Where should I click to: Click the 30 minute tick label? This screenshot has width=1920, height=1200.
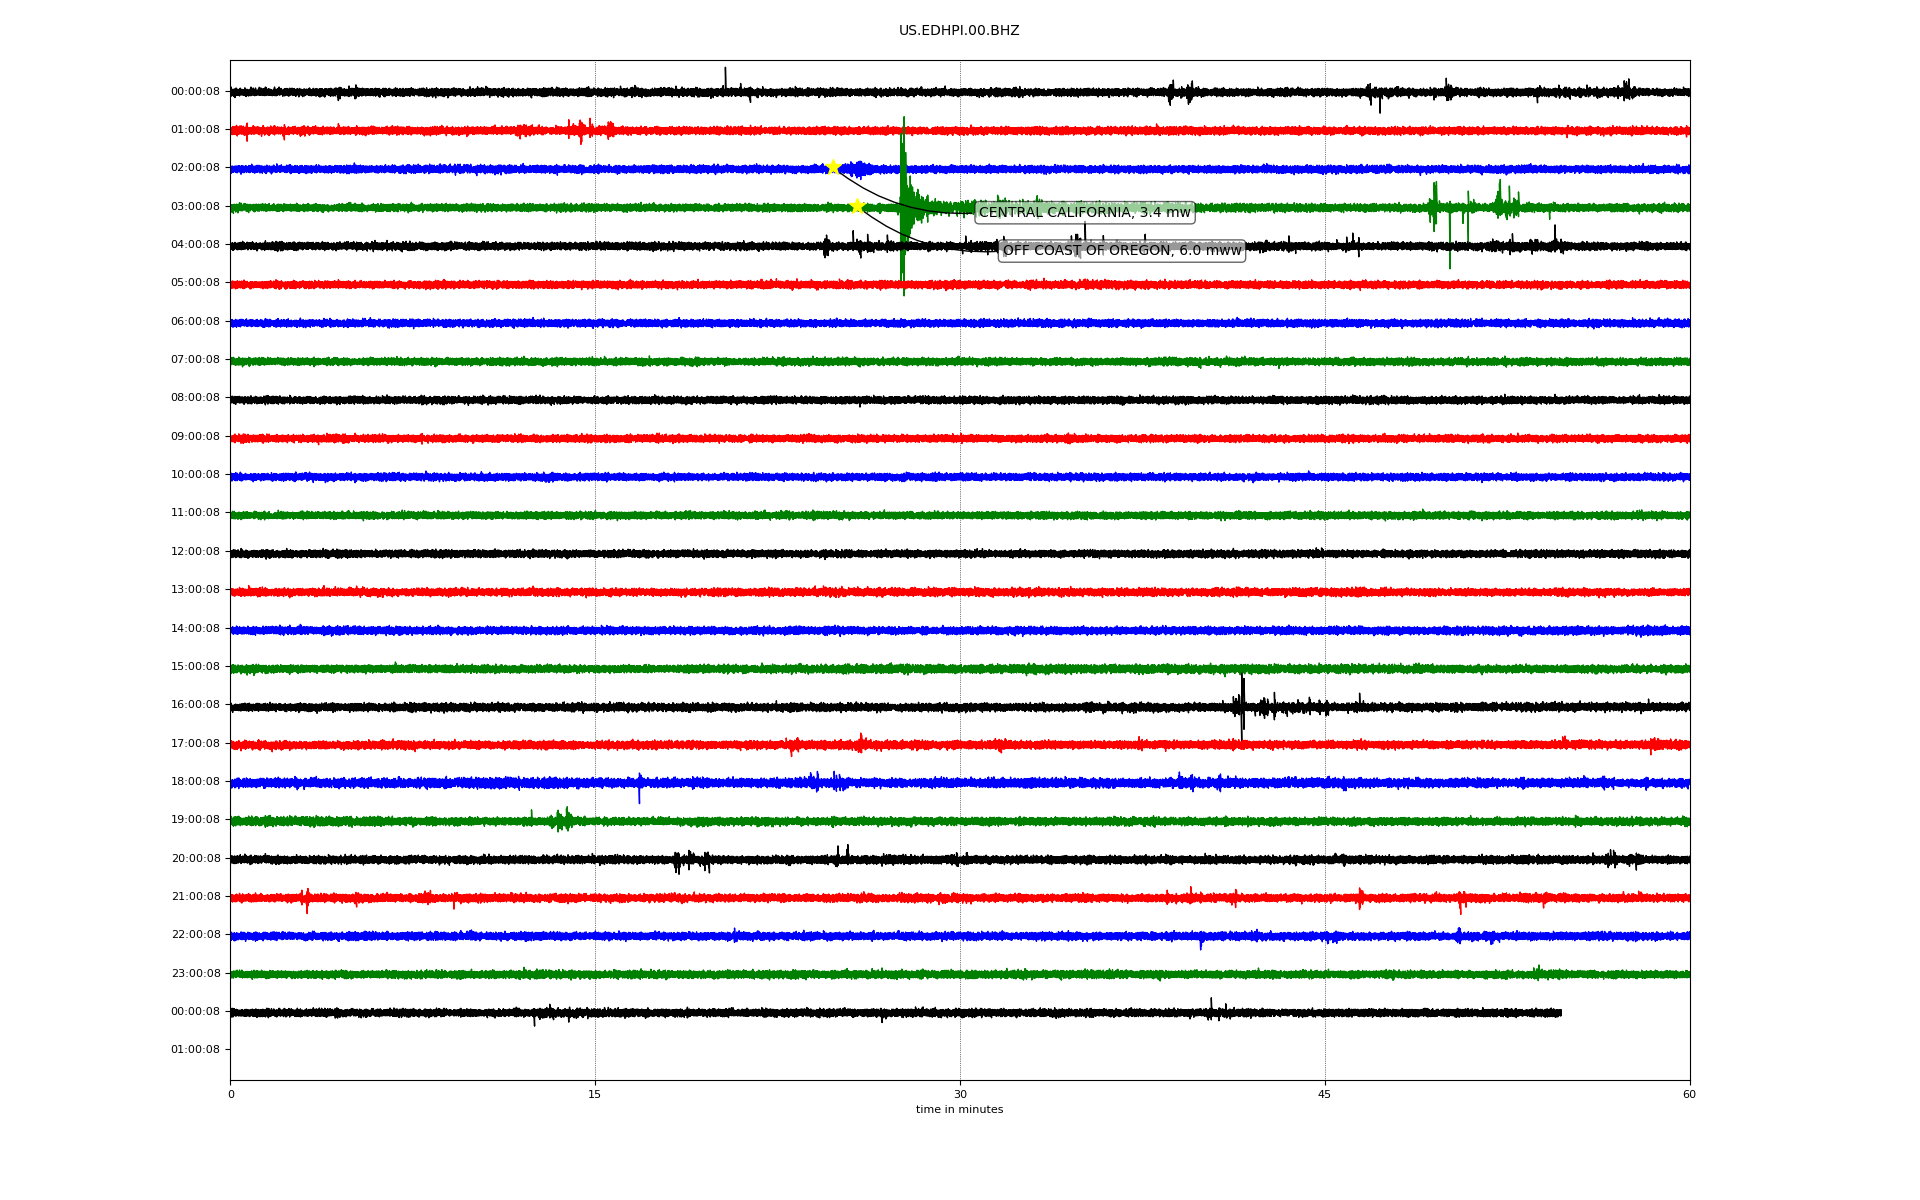tap(960, 1094)
